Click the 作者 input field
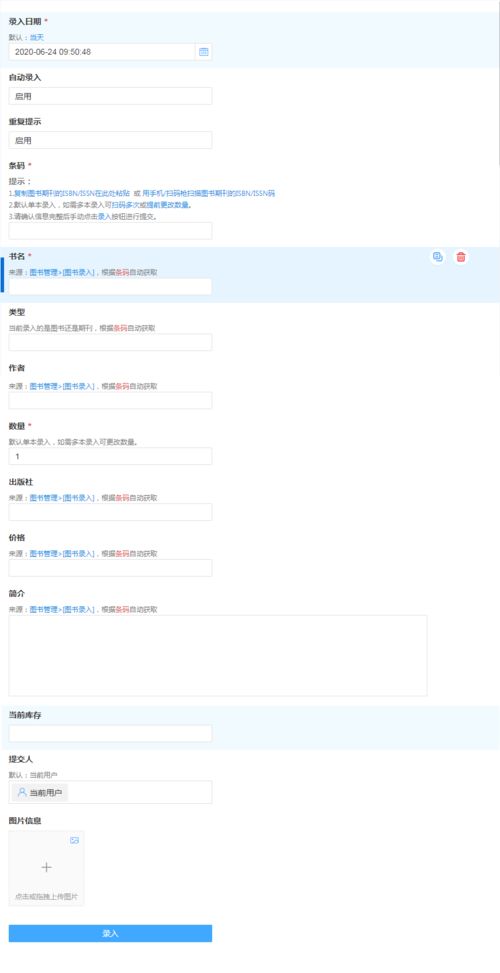The height and width of the screenshot is (973, 500). pos(110,400)
